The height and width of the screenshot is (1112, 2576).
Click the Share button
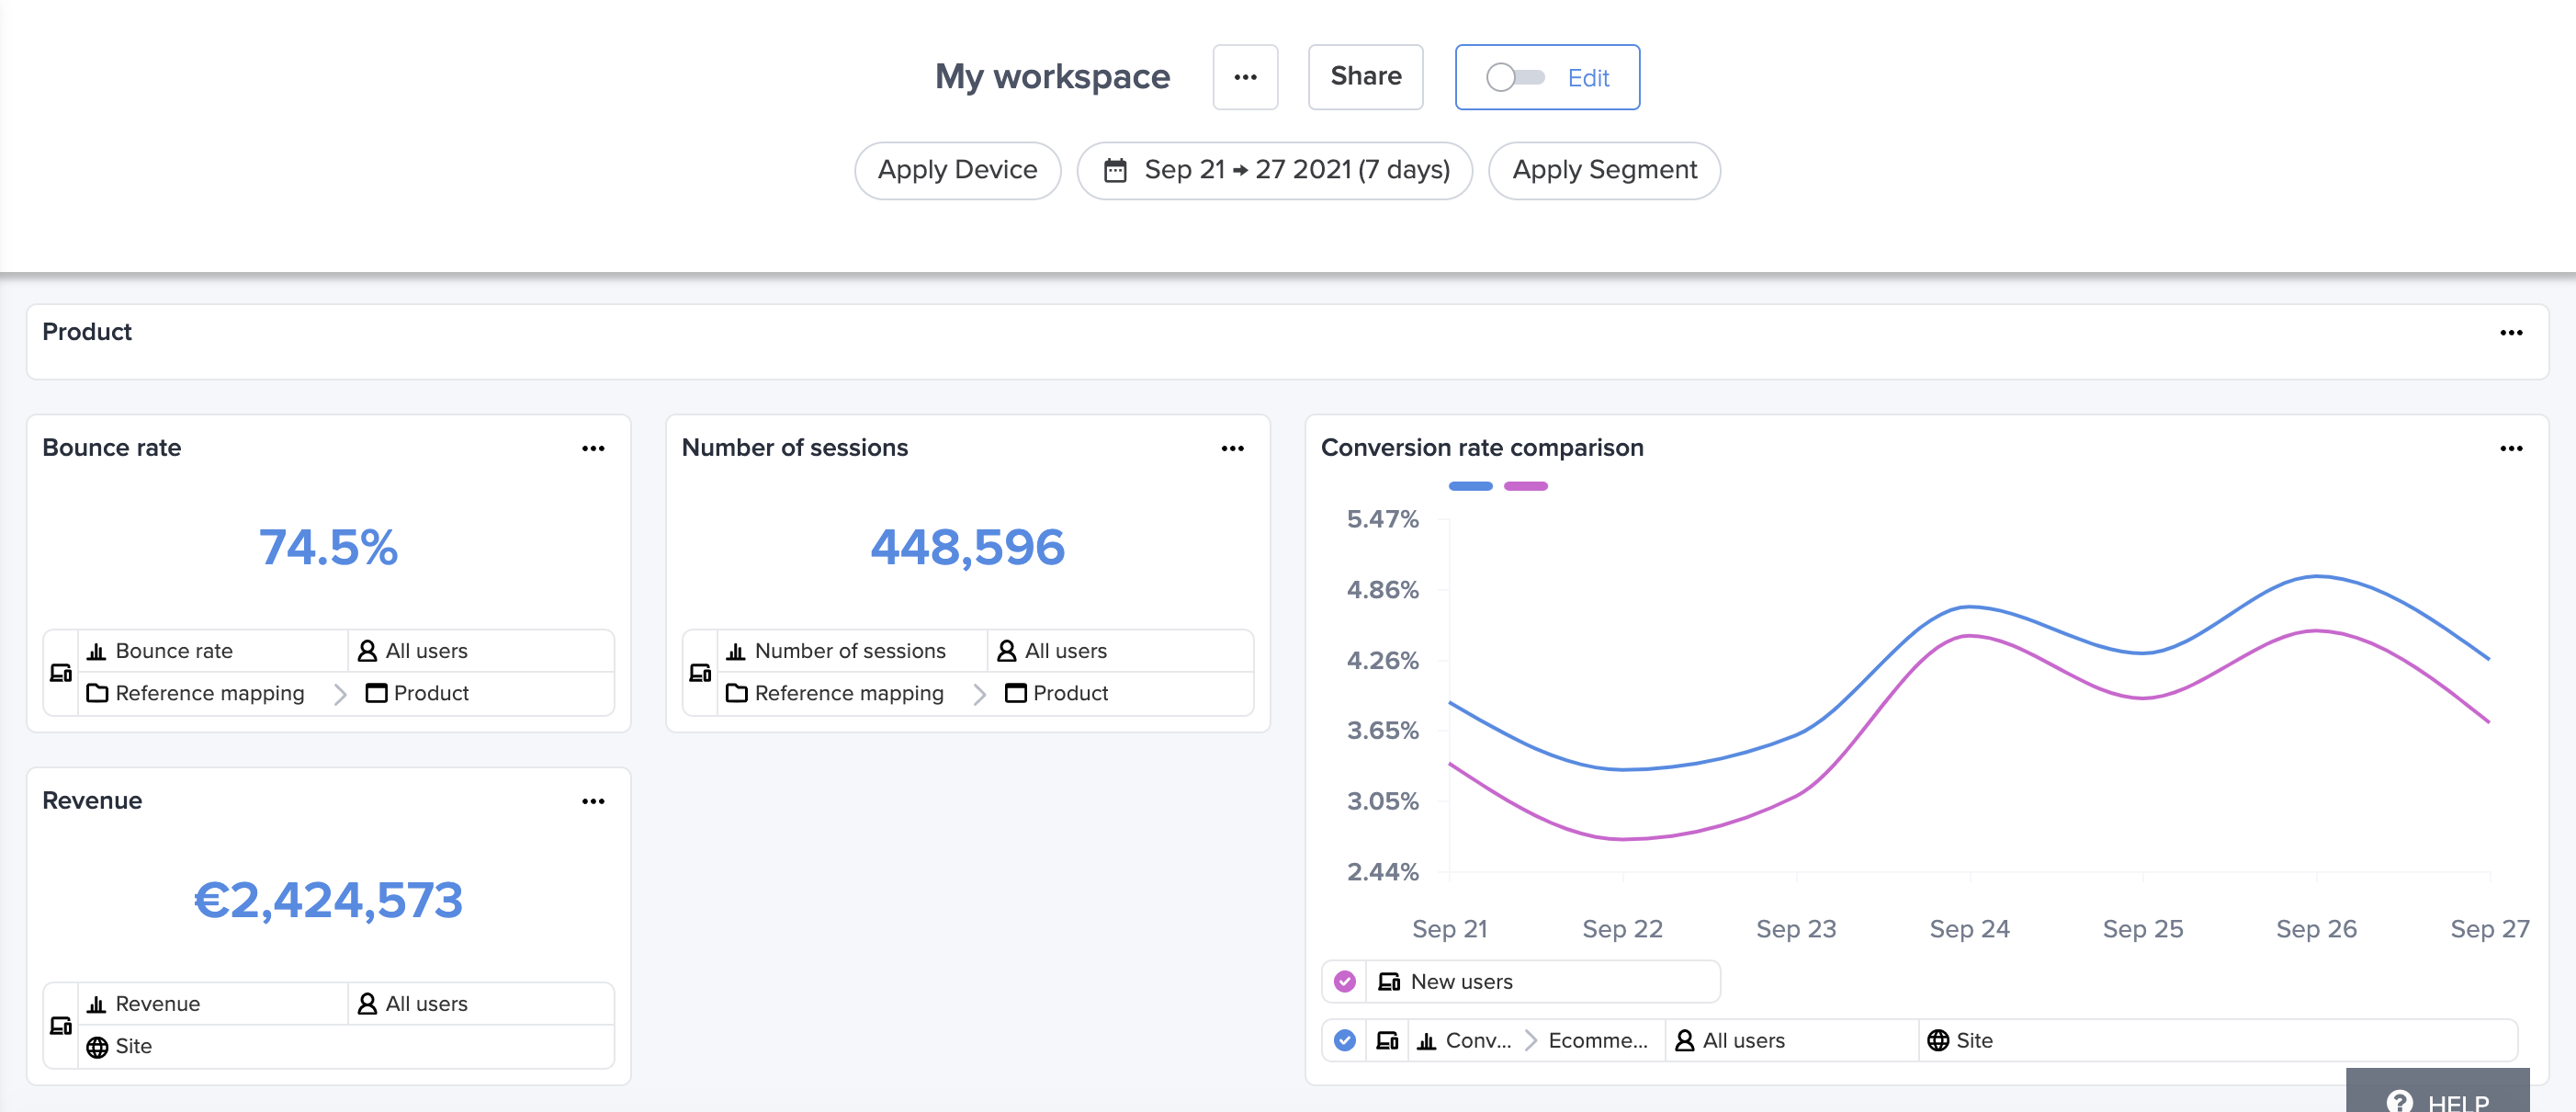1366,76
